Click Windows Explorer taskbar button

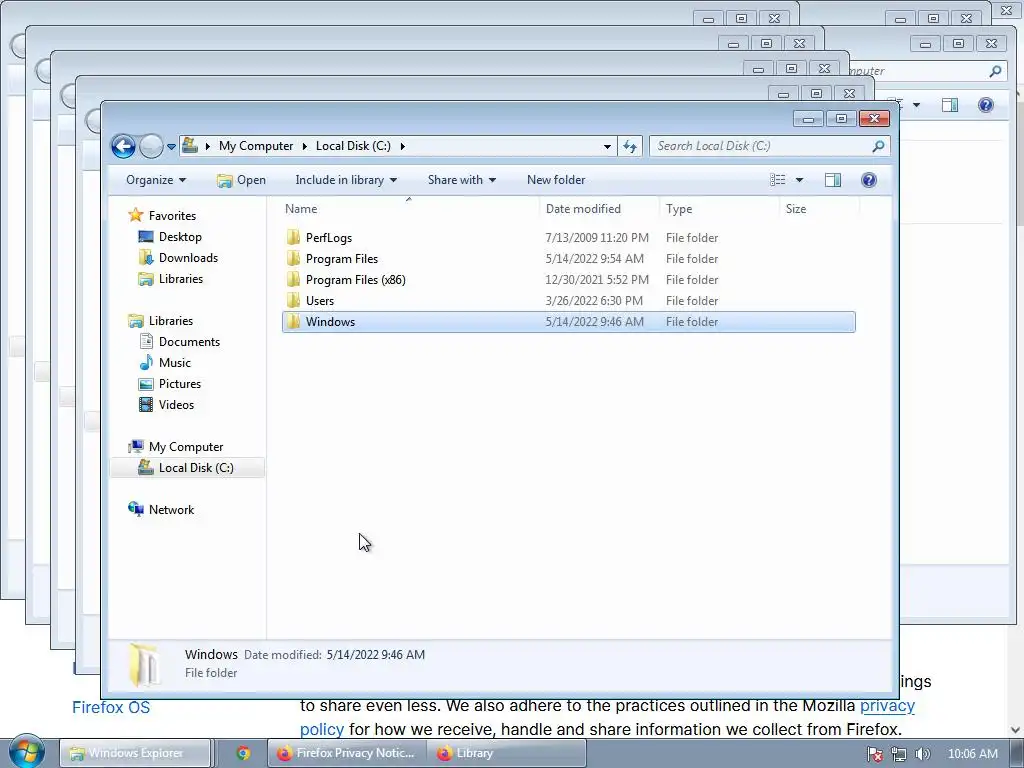136,753
